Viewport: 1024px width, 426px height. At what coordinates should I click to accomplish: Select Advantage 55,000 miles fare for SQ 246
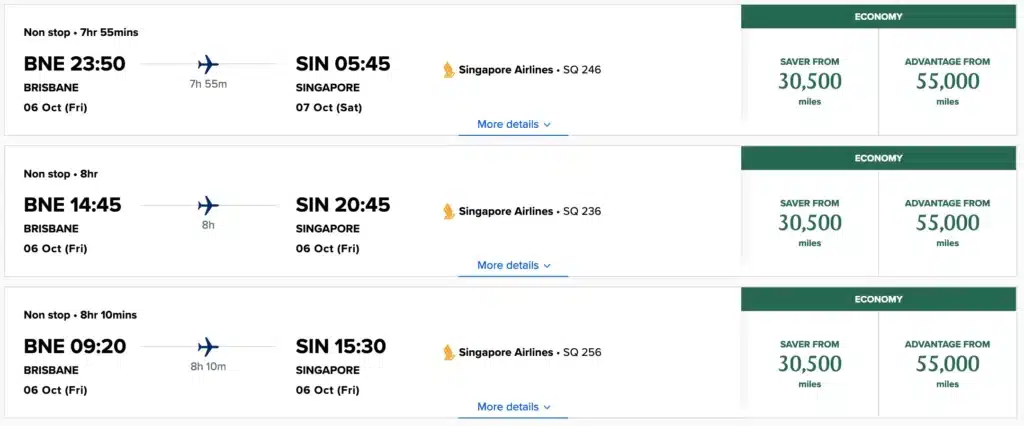pyautogui.click(x=947, y=81)
